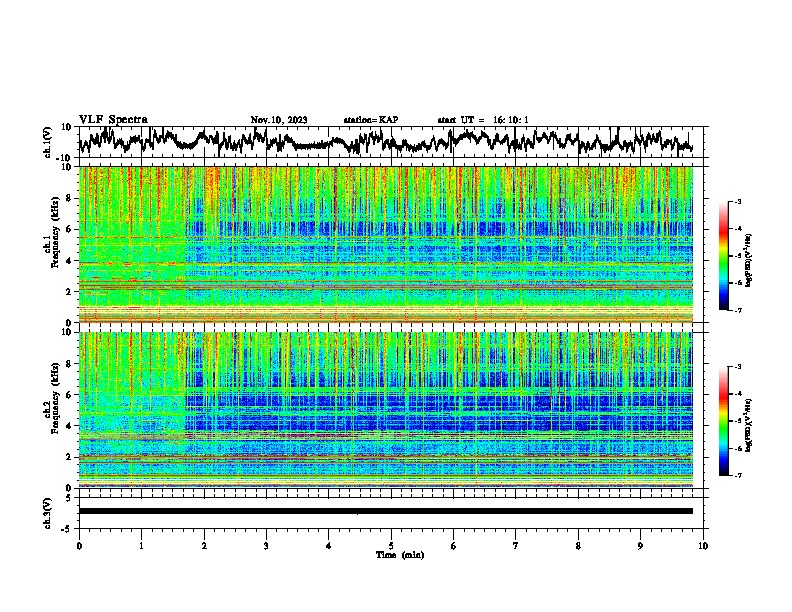
Task: Click the "ch.3(V)" axis label
Action: tap(48, 513)
